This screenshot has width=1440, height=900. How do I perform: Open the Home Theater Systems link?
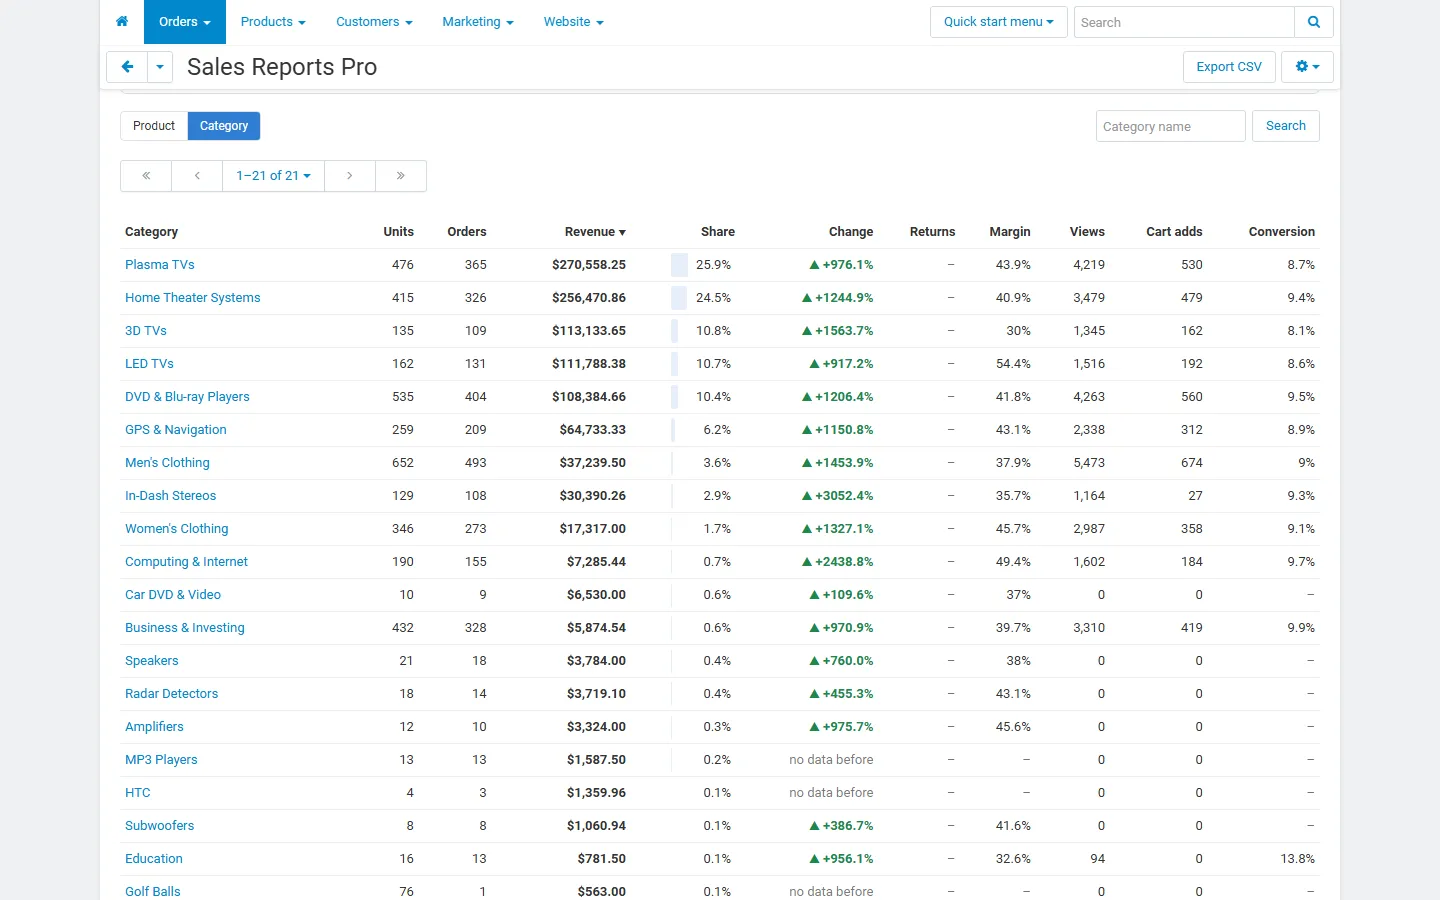pos(192,298)
